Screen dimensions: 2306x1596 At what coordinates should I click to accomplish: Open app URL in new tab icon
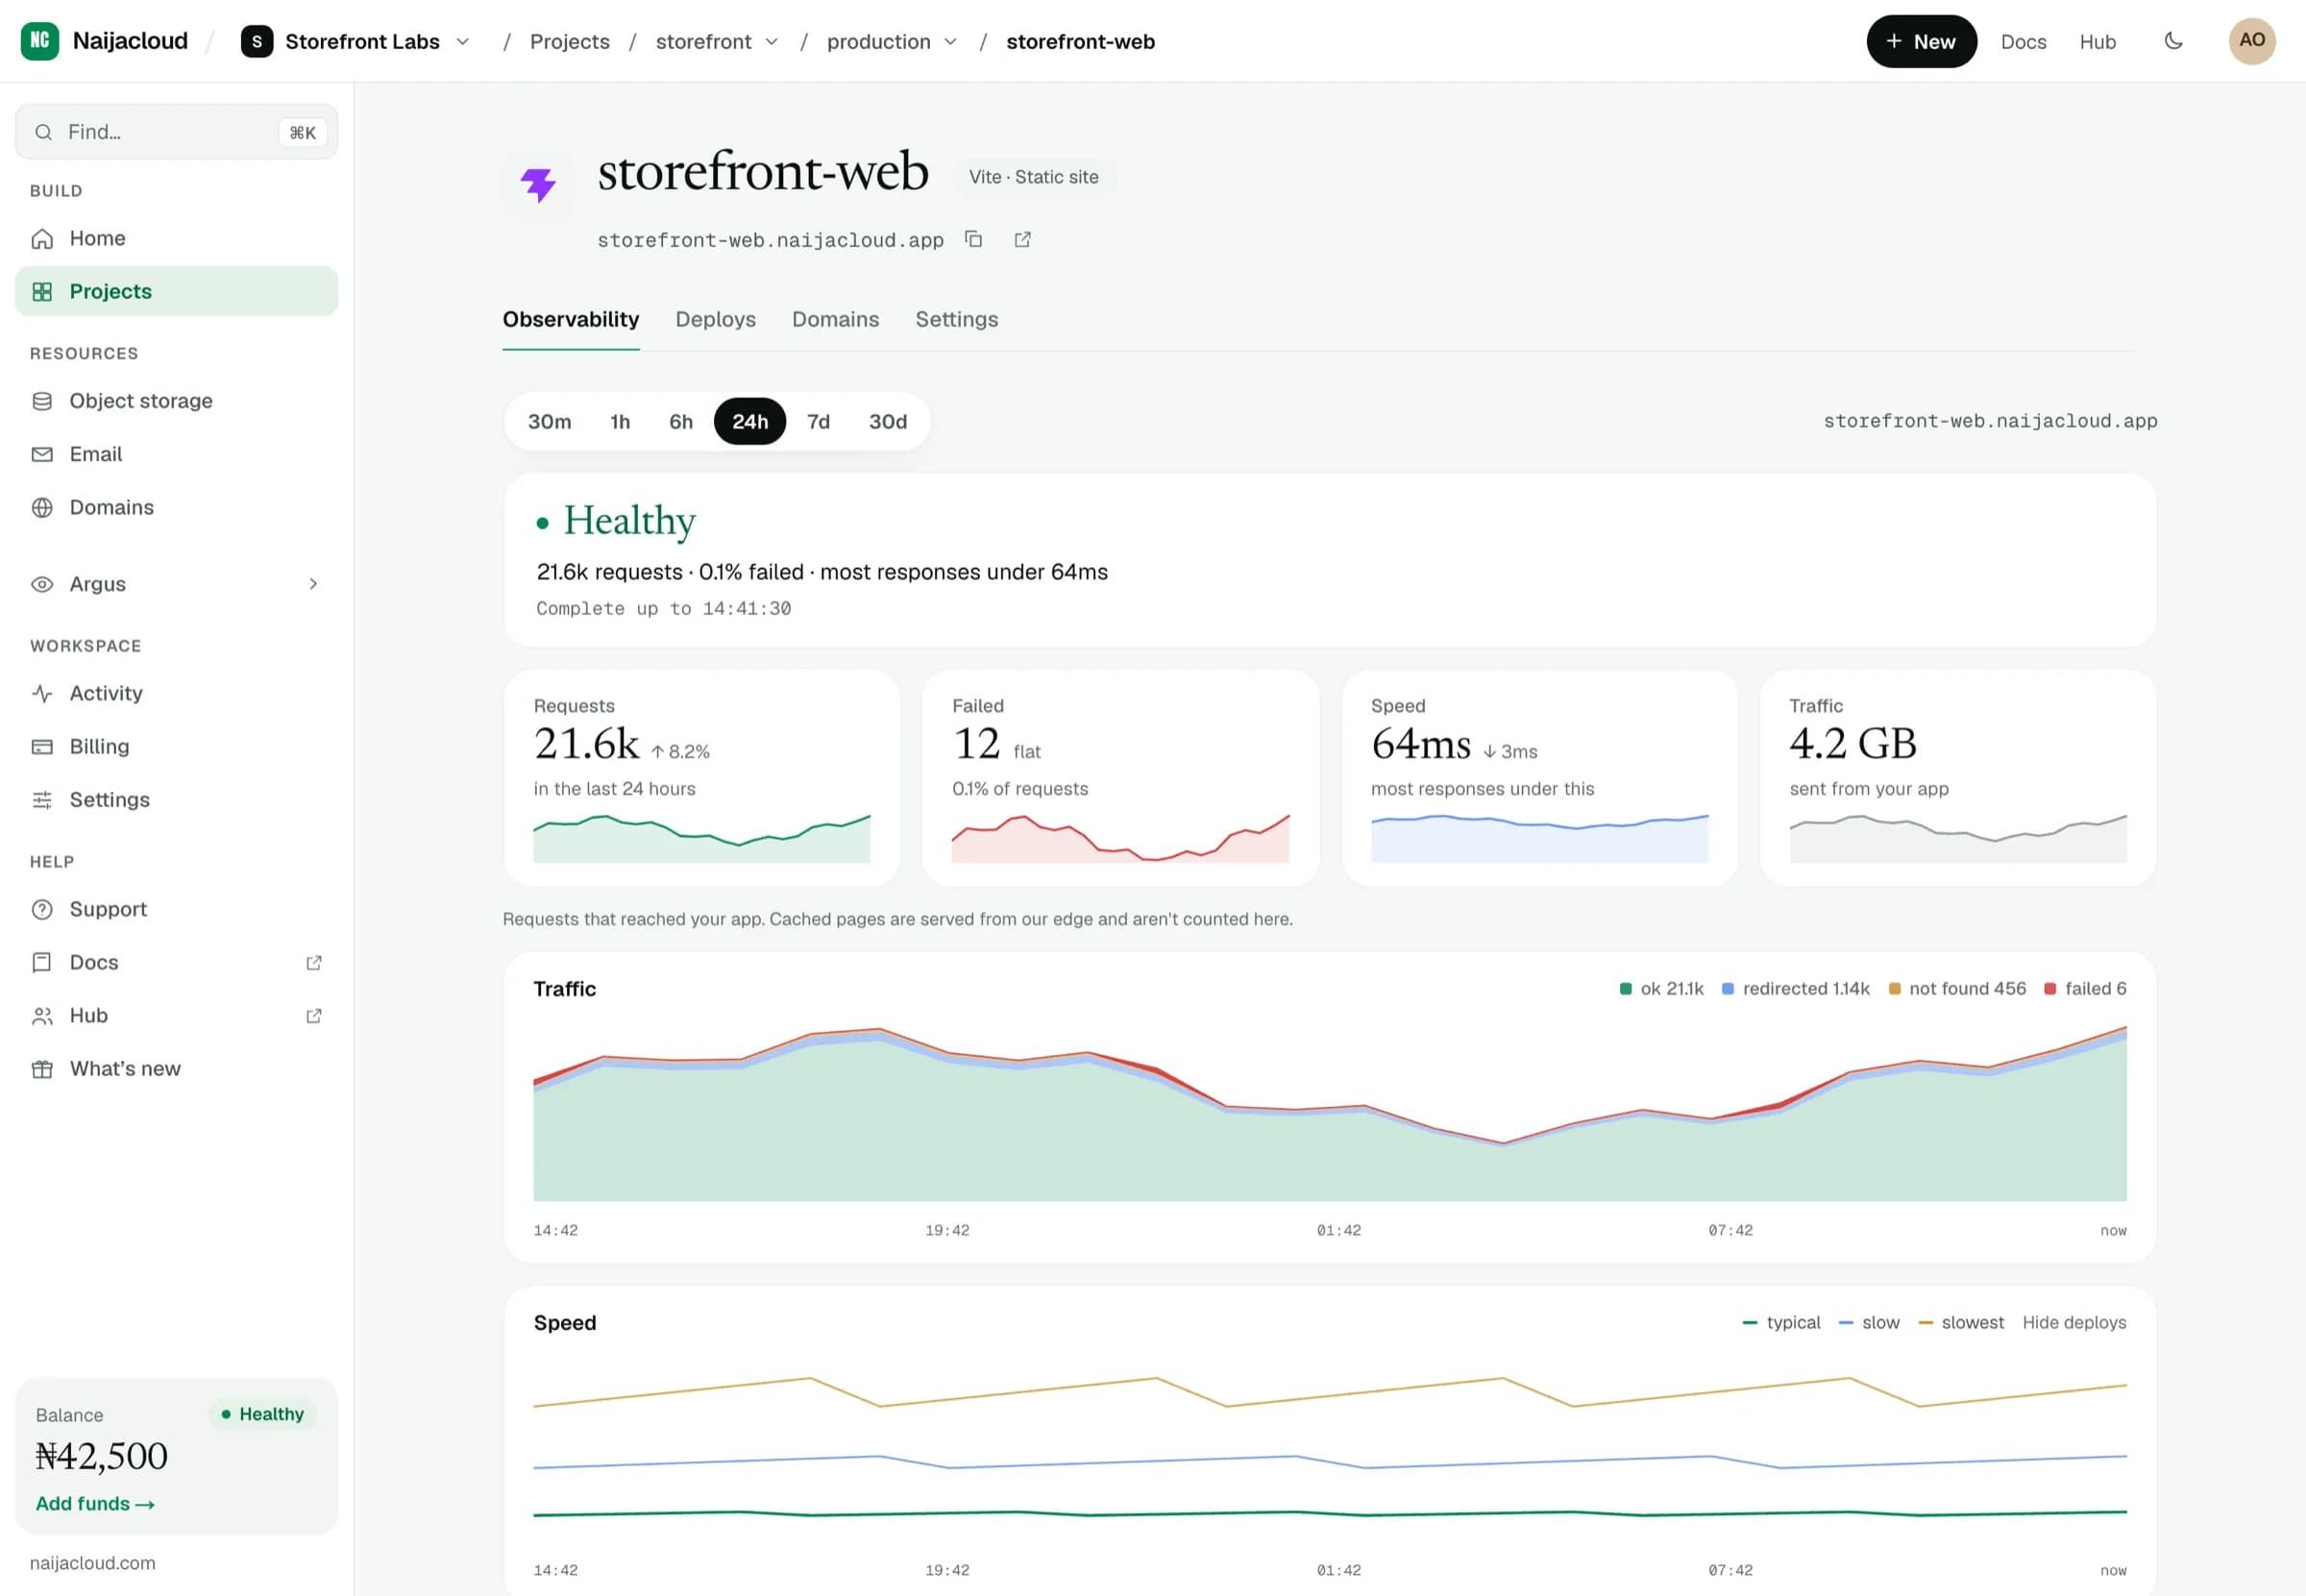(1022, 239)
